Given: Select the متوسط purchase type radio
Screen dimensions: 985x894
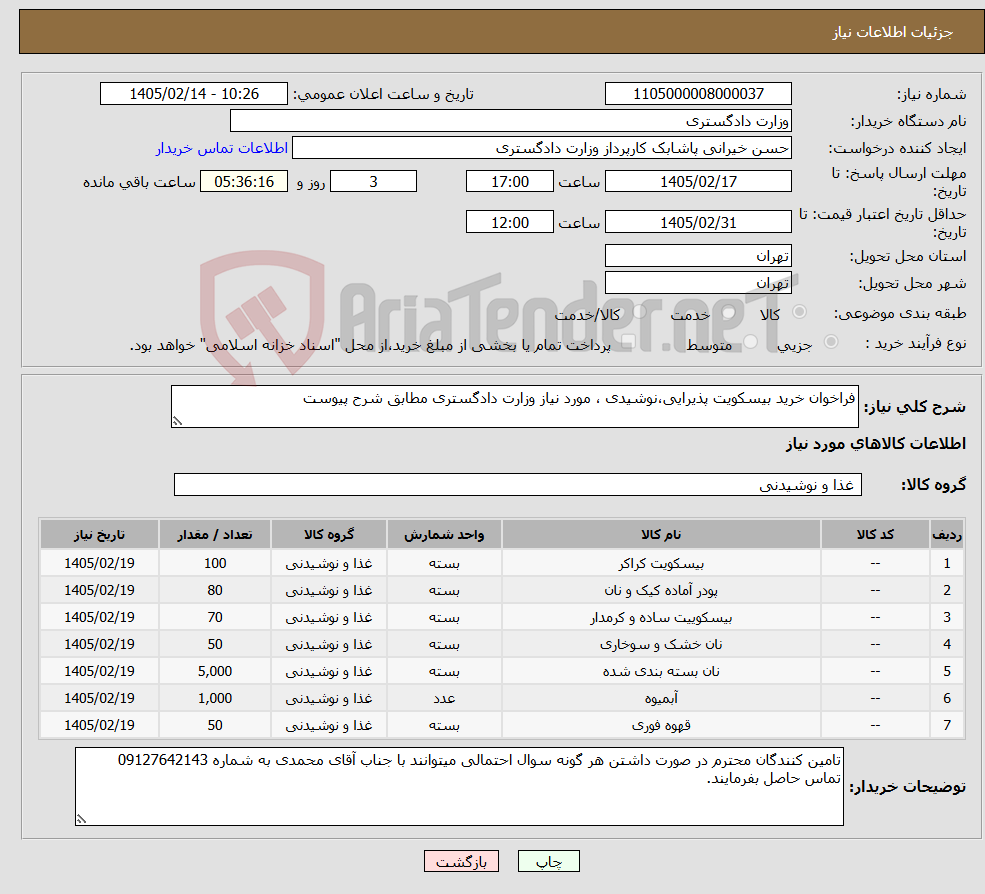Looking at the screenshot, I should (751, 342).
